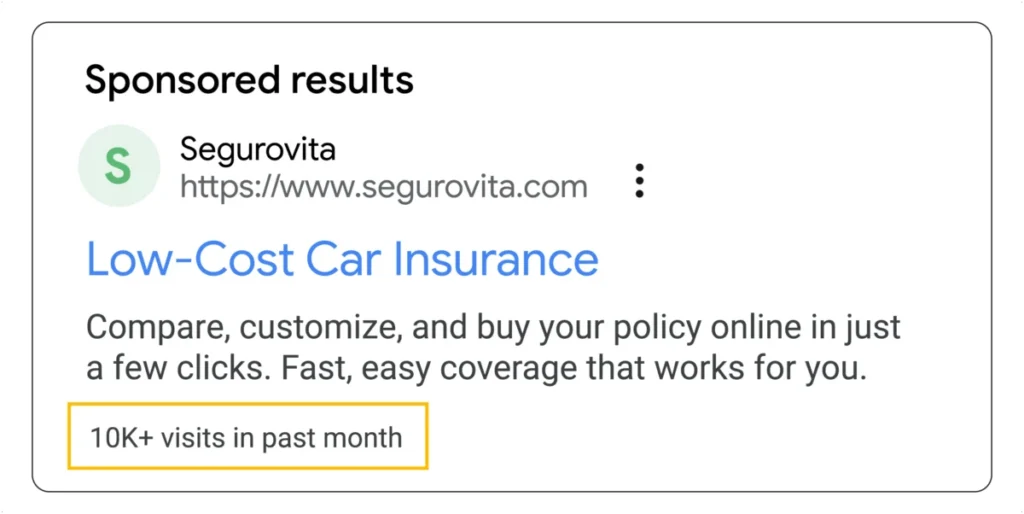The width and height of the screenshot is (1024, 514).
Task: Click "segurovita.com" in the display URL
Action: [474, 187]
